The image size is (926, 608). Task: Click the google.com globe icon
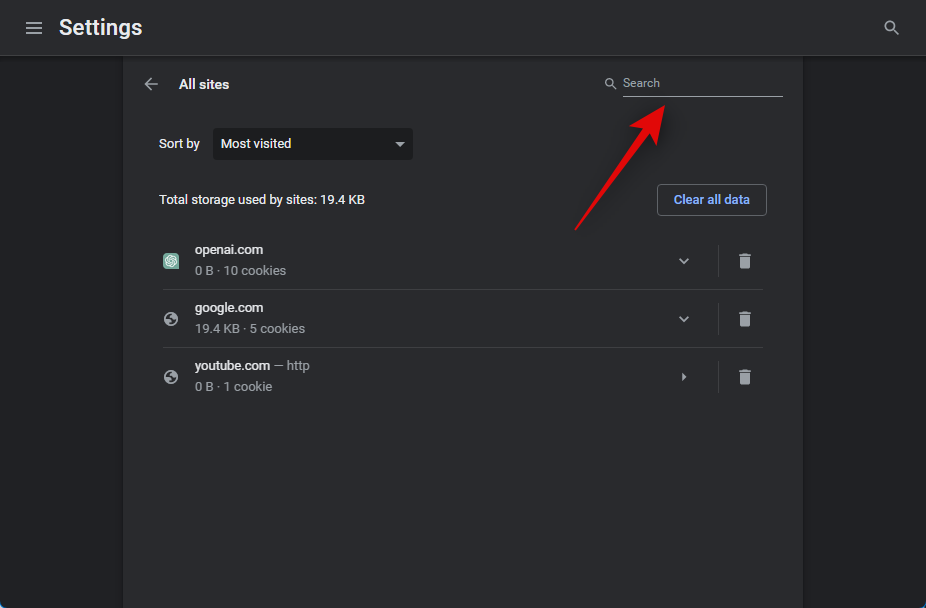(x=171, y=319)
